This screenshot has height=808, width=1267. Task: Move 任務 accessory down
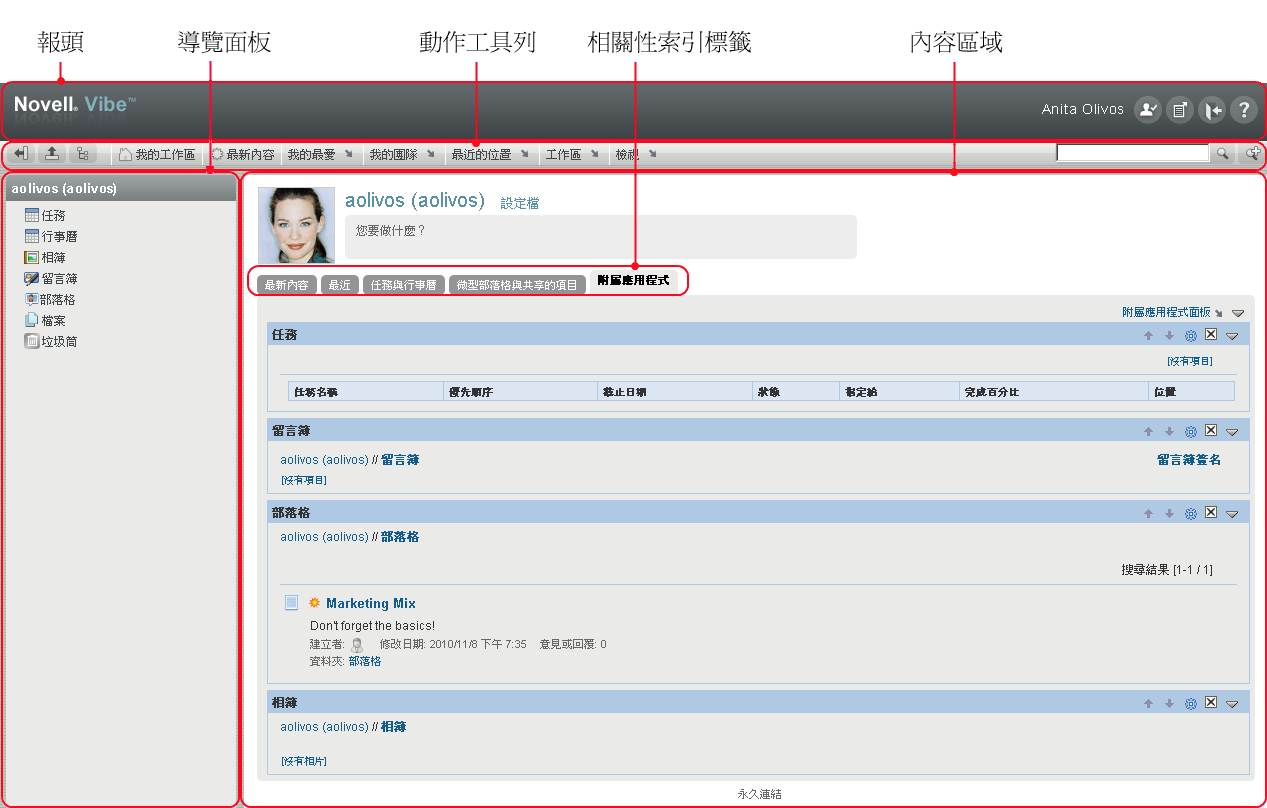click(1169, 336)
